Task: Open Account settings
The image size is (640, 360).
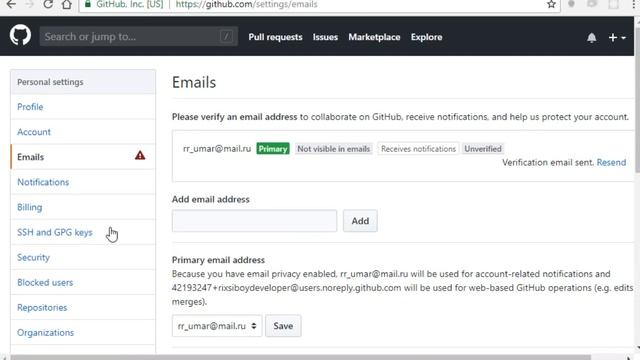Action: click(x=83, y=132)
